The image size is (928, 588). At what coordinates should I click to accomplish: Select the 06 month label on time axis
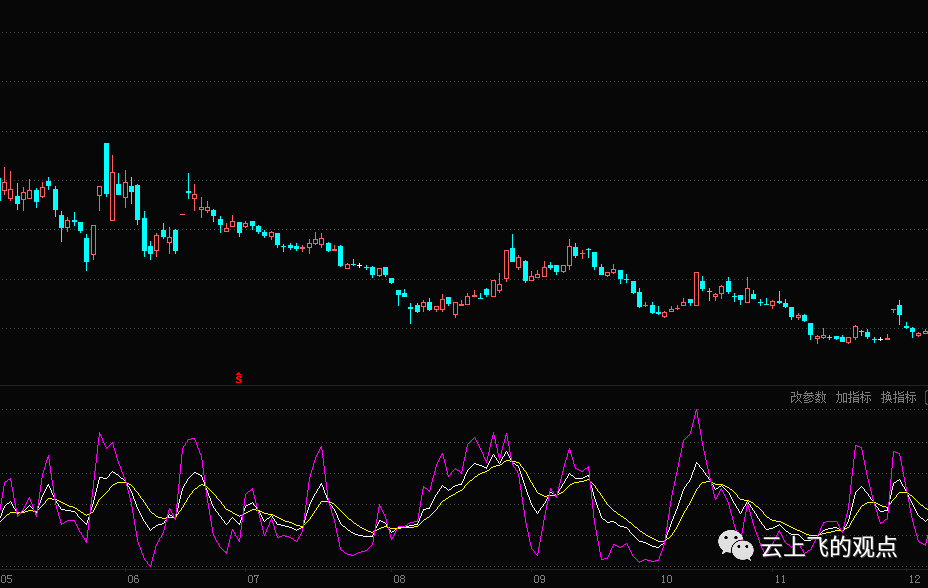tap(133, 579)
